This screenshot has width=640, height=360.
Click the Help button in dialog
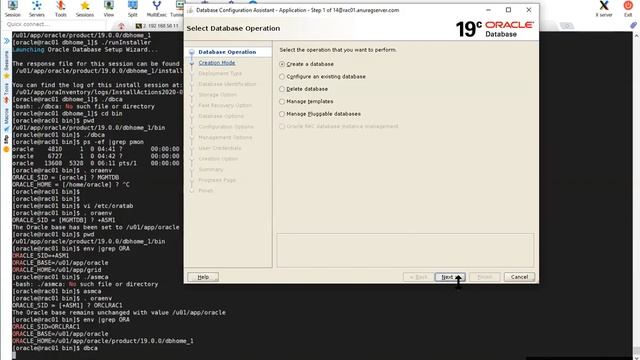coord(203,277)
